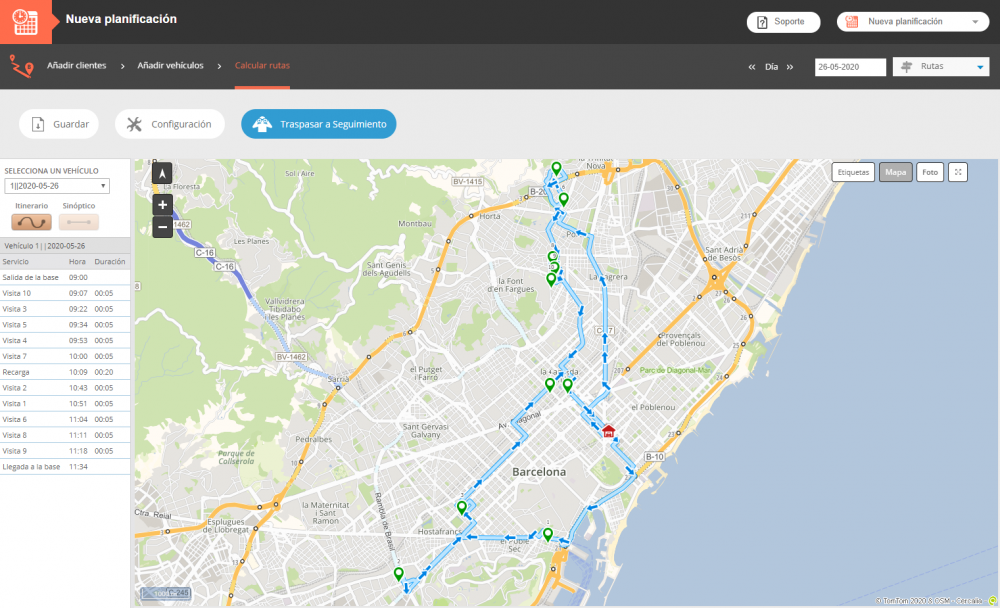Click the fullscreen map expand icon

pos(958,172)
